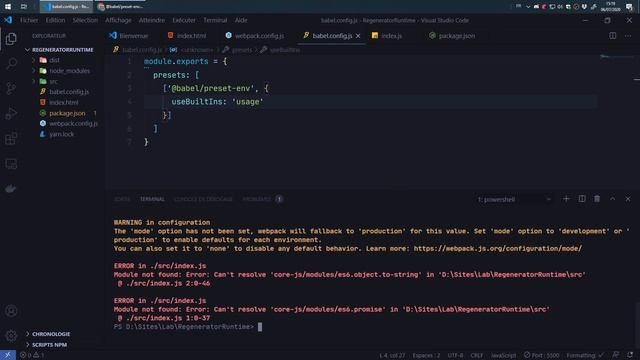Image resolution: width=640 pixels, height=360 pixels.
Task: Open the Explorer view in activity bar
Action: pyautogui.click(x=11, y=39)
